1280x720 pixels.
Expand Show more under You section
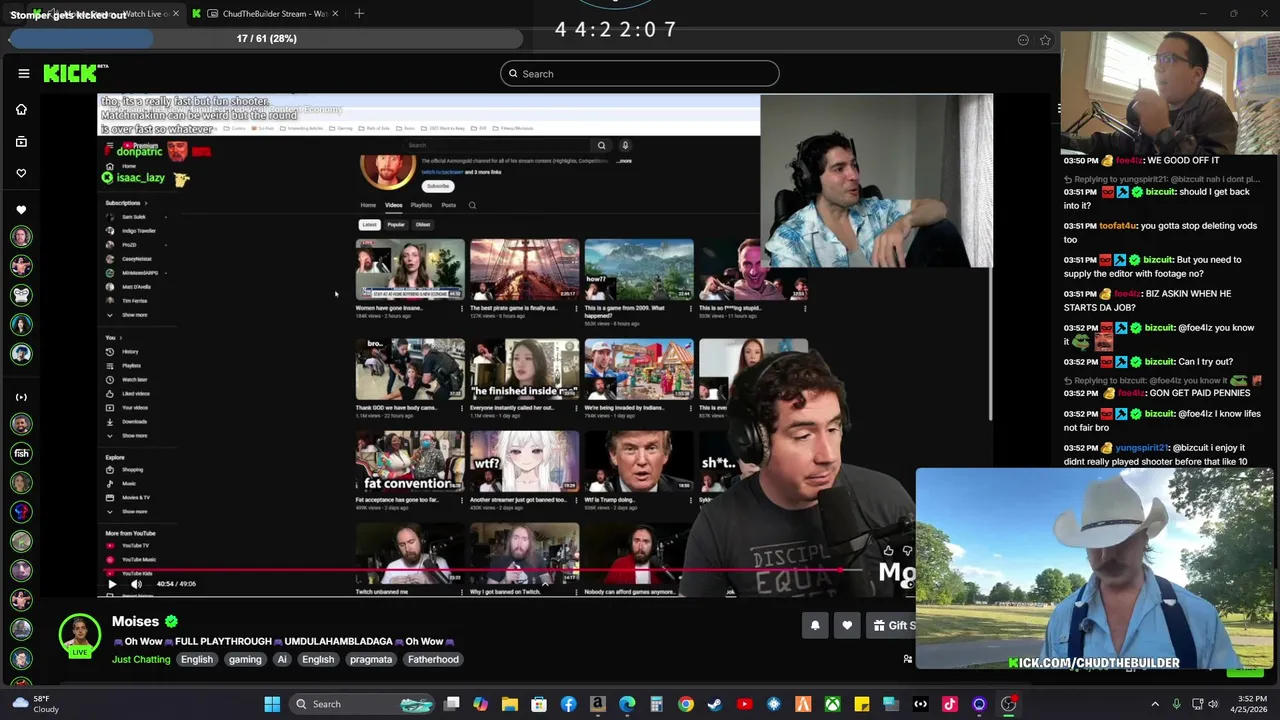point(134,435)
